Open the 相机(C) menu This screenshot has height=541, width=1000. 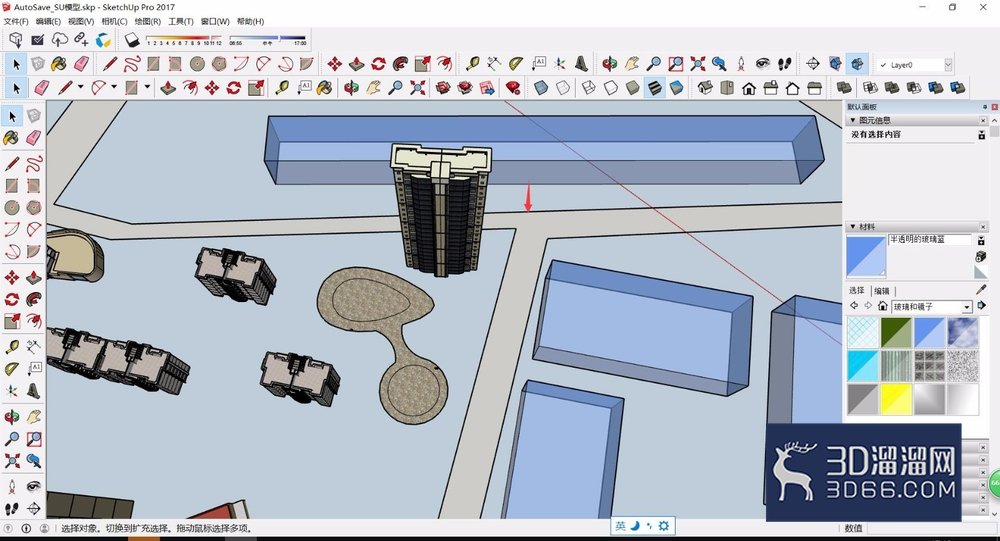[114, 21]
